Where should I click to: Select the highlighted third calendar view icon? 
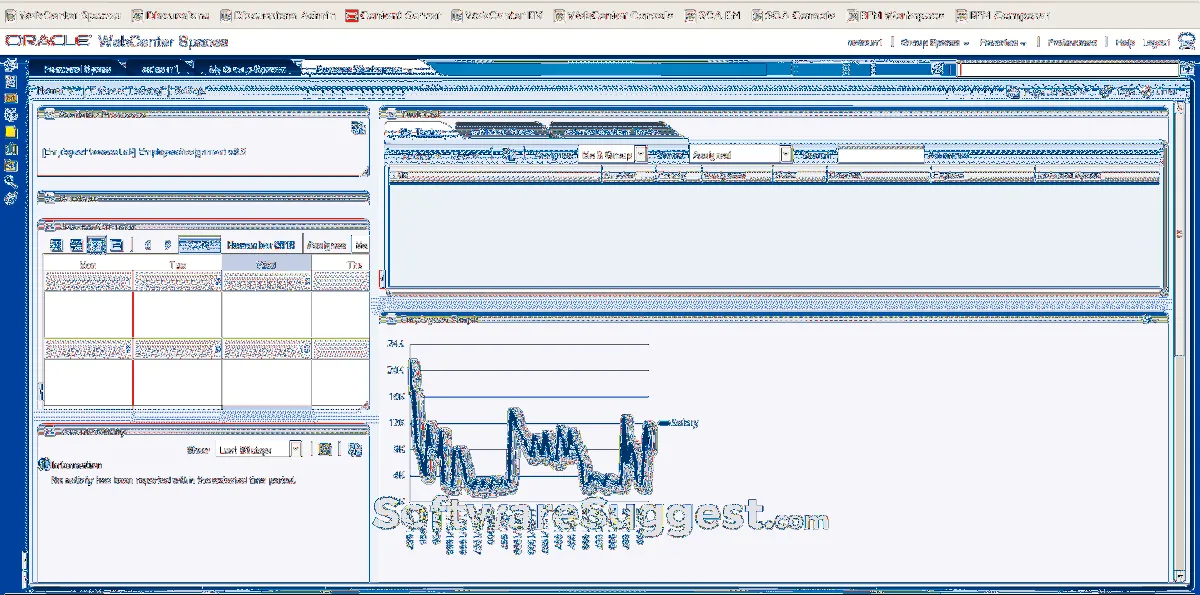(x=96, y=245)
